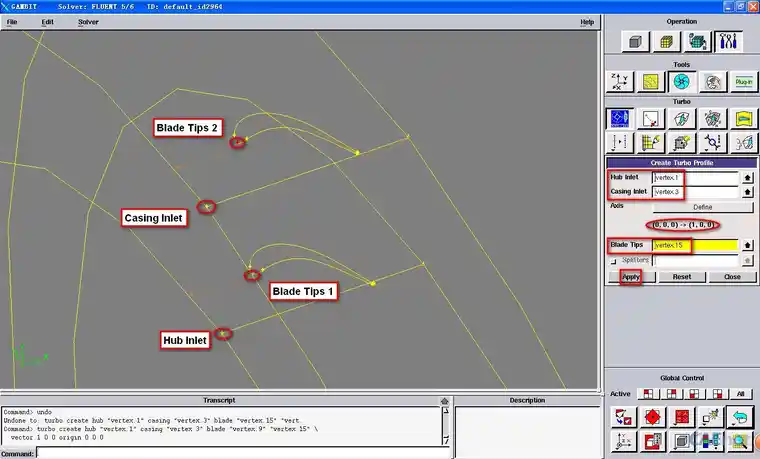Open the Spiltters pick list arrow

[x=747, y=260]
